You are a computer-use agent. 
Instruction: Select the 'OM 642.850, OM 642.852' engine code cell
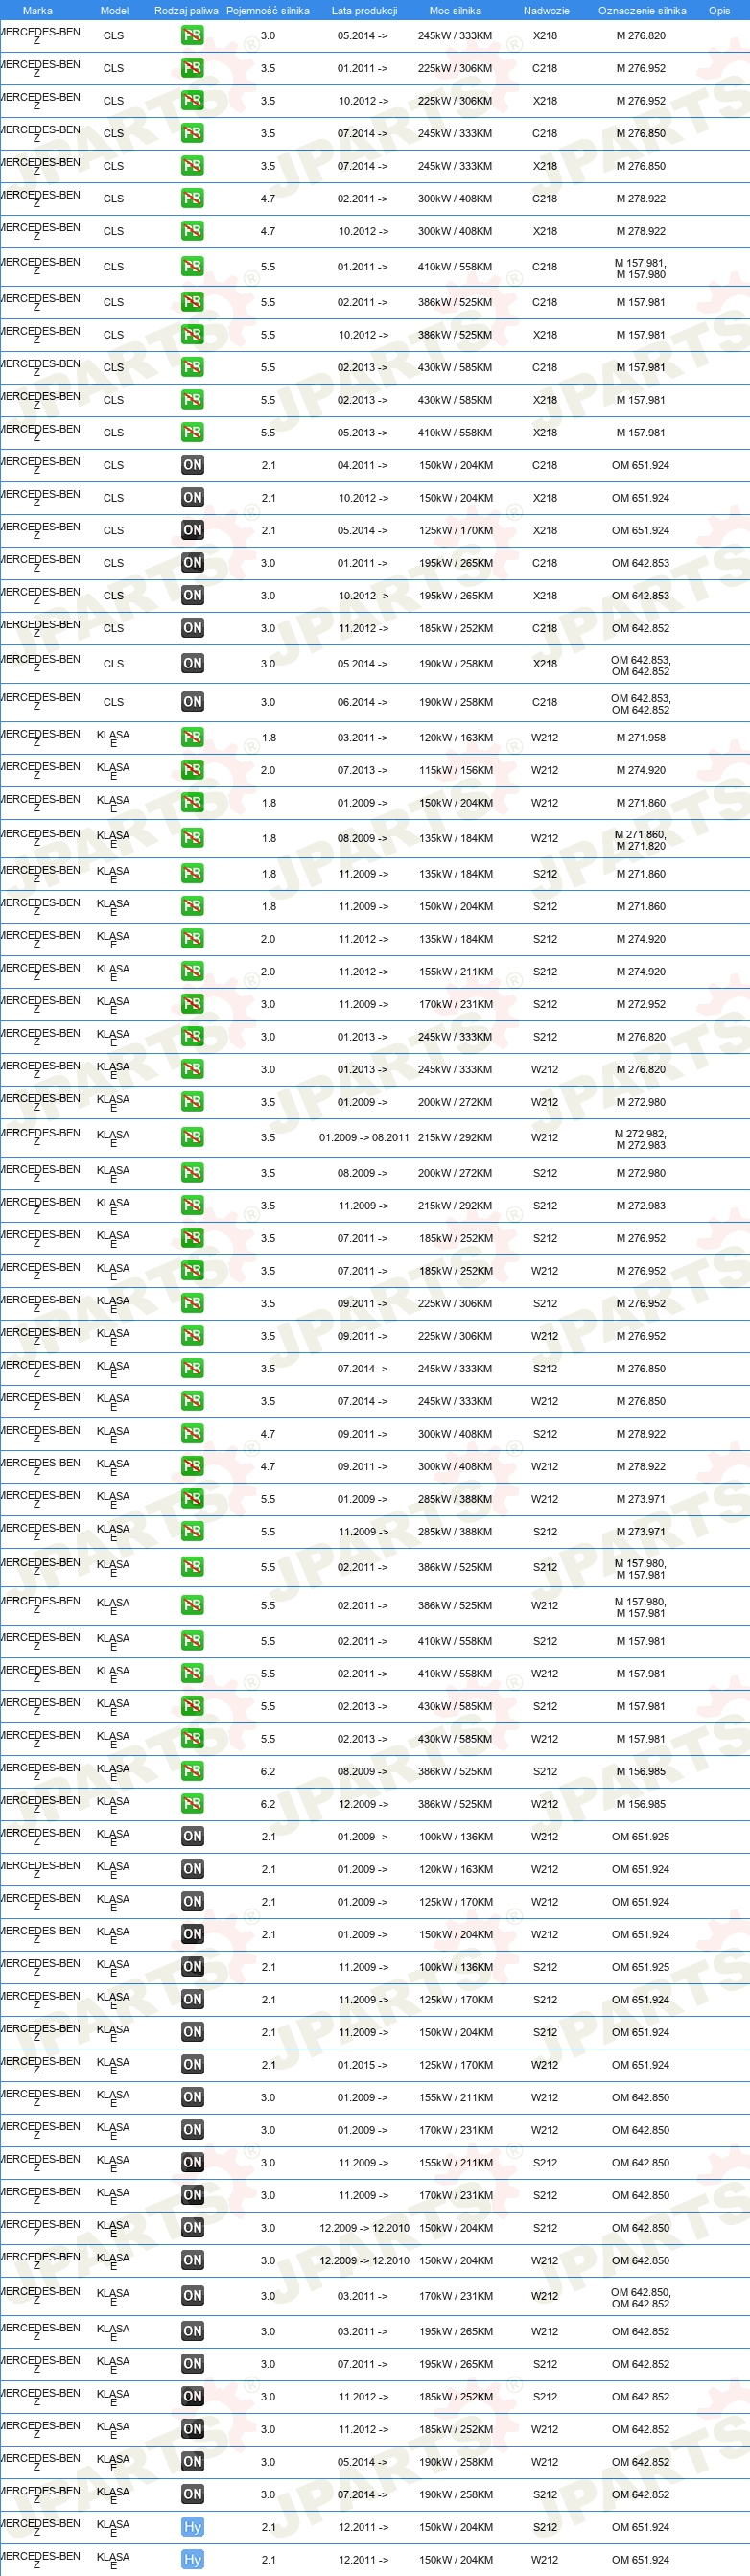[x=640, y=2298]
